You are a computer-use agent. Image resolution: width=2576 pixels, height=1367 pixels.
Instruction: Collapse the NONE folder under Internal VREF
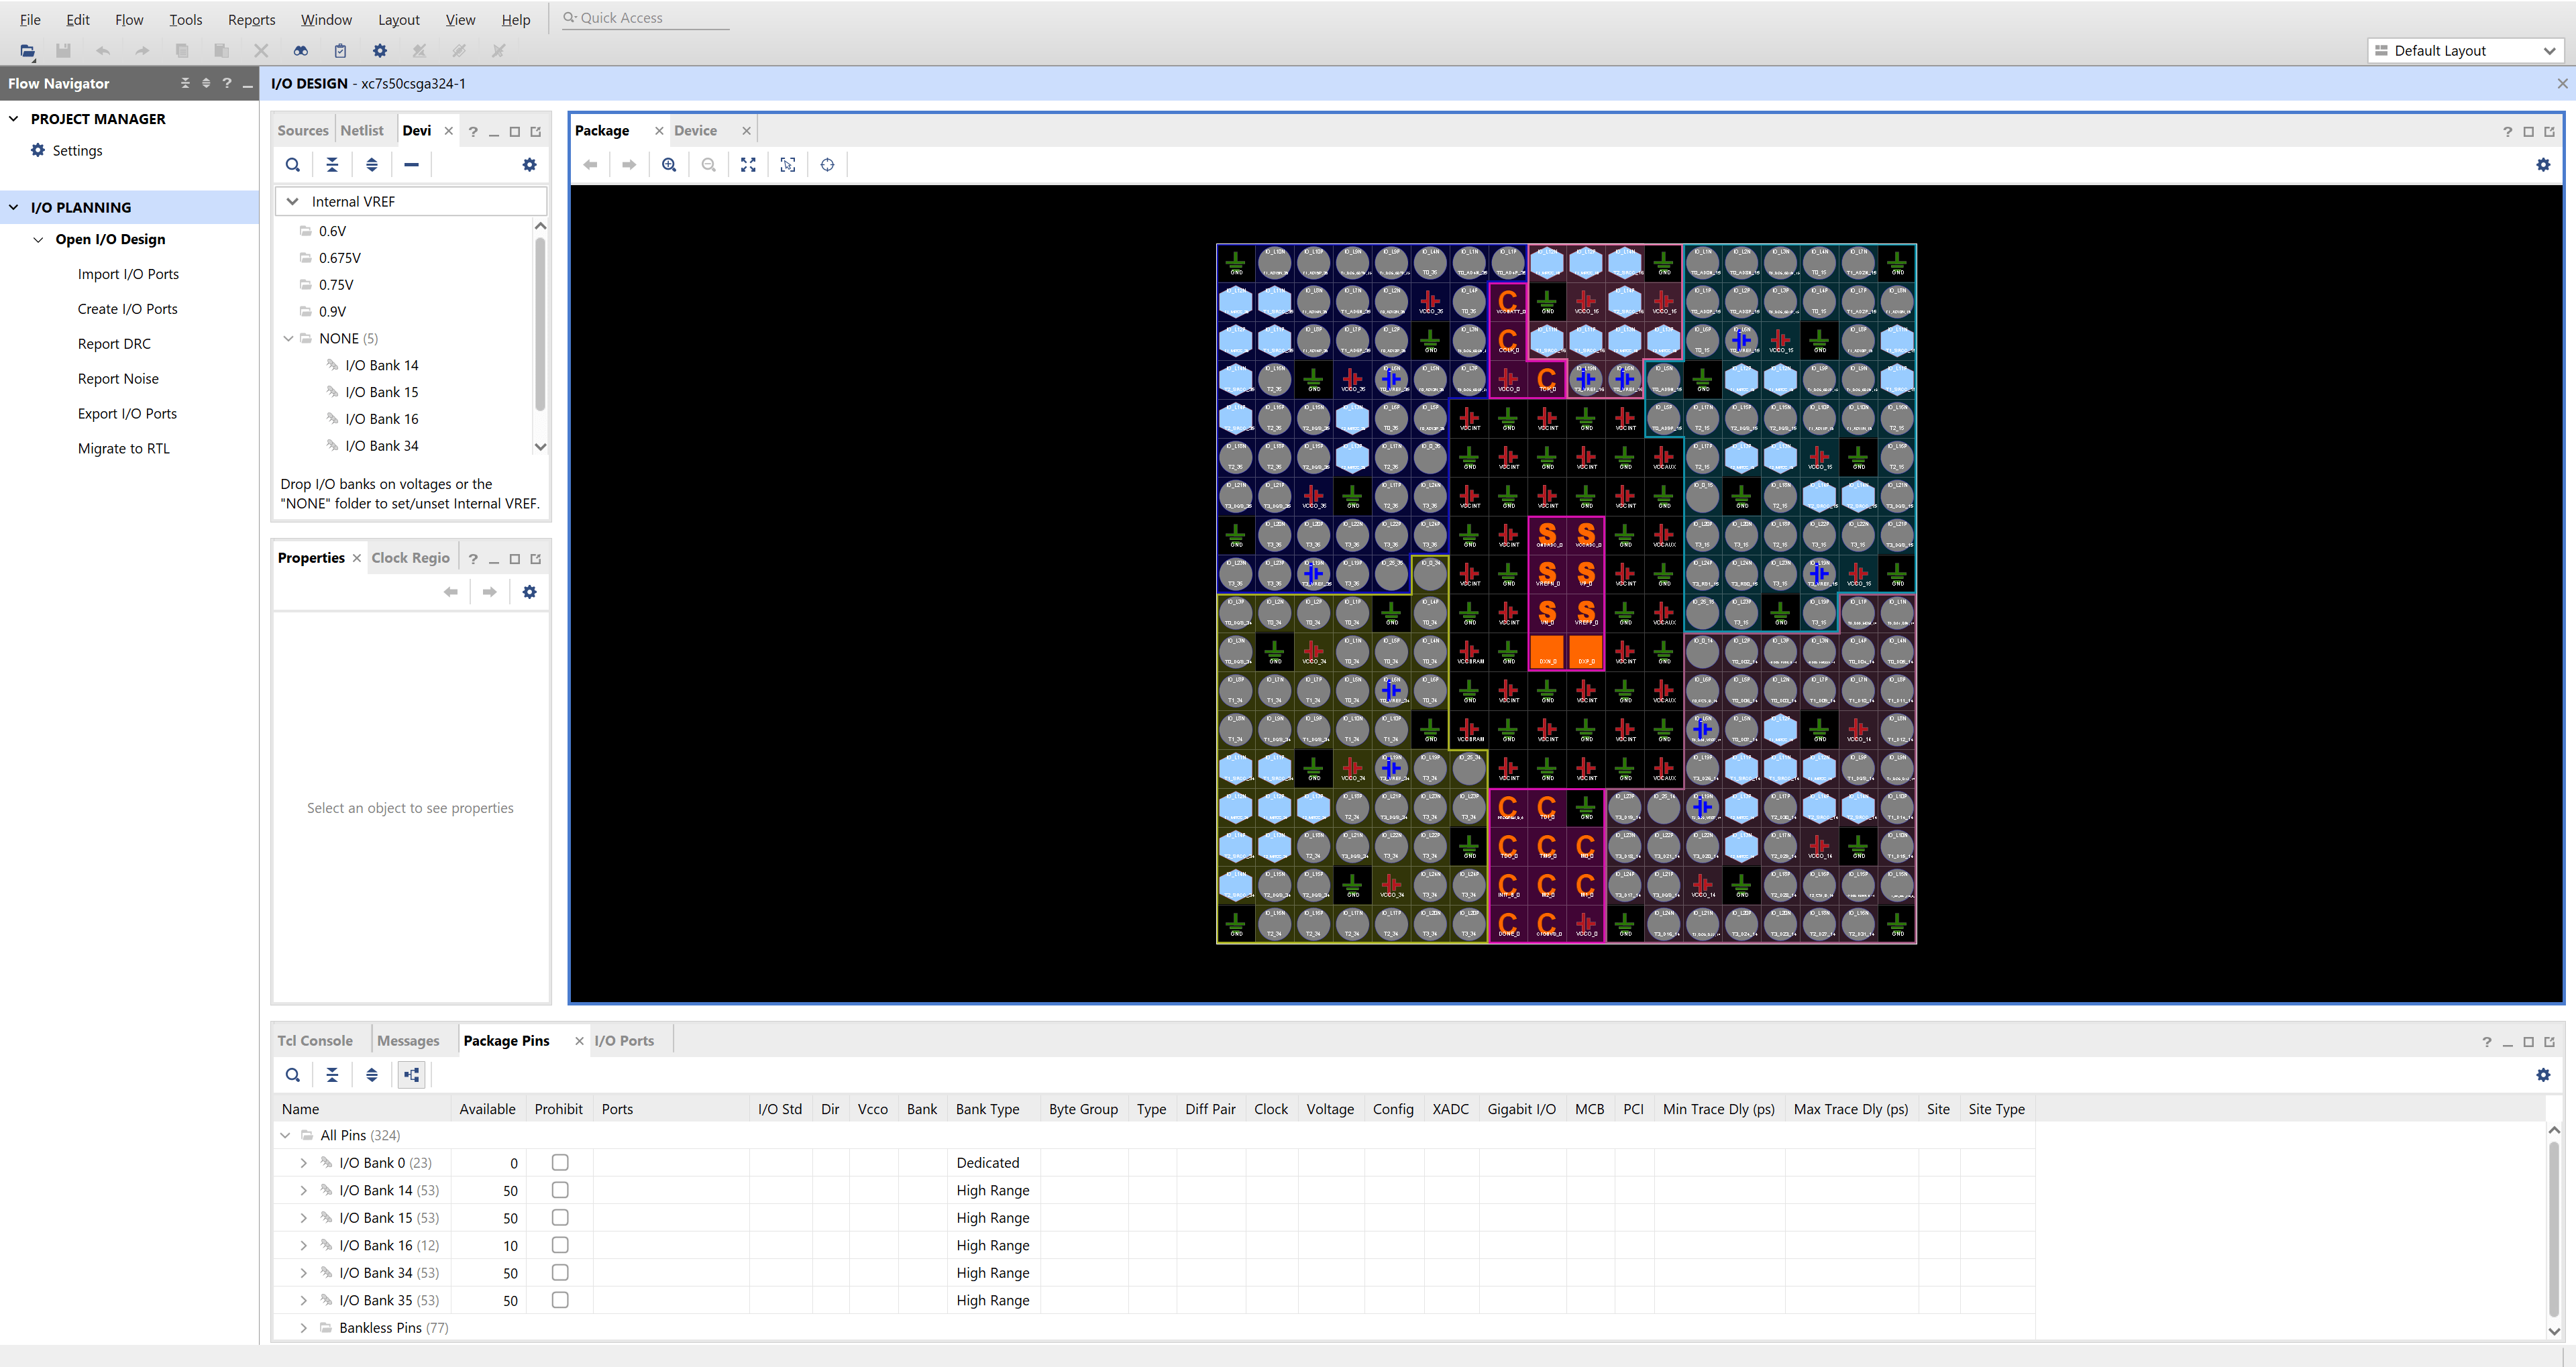(x=288, y=338)
